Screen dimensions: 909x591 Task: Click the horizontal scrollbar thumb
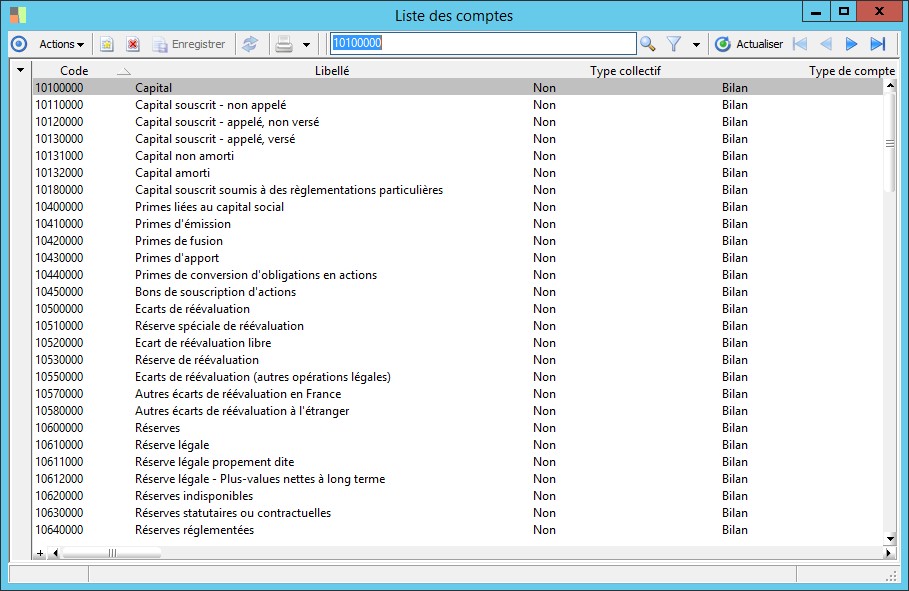tap(112, 553)
